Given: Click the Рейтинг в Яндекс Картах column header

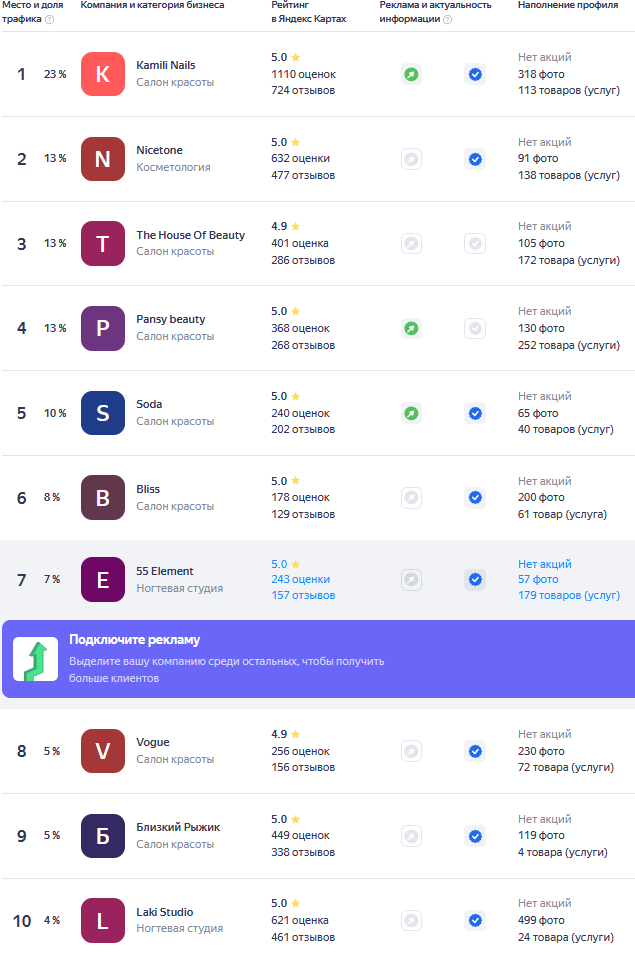Looking at the screenshot, I should [309, 12].
